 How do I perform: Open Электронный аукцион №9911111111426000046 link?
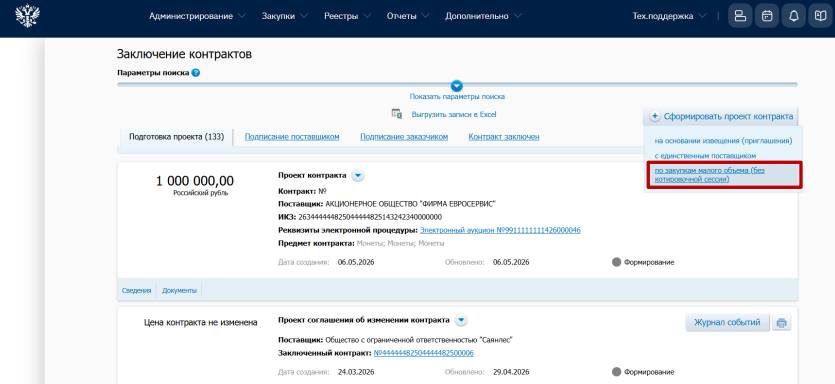click(500, 230)
